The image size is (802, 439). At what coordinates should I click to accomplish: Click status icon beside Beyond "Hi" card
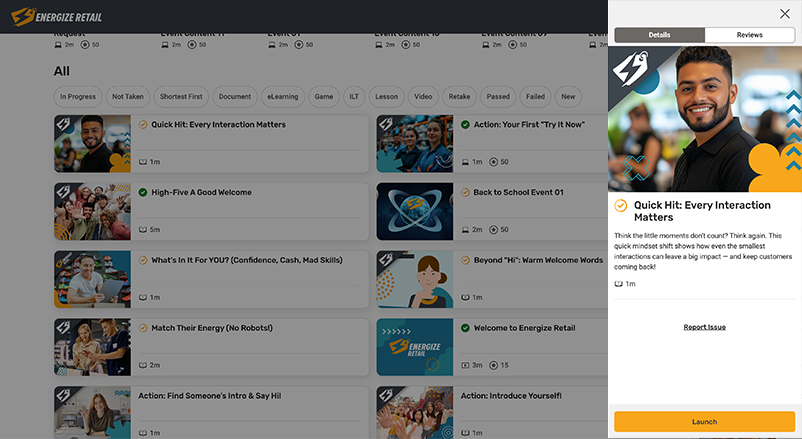point(465,260)
